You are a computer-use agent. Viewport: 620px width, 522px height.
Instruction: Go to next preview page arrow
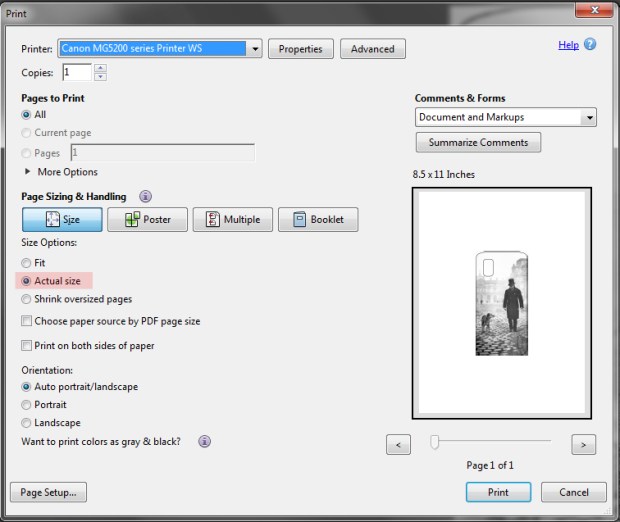click(583, 443)
